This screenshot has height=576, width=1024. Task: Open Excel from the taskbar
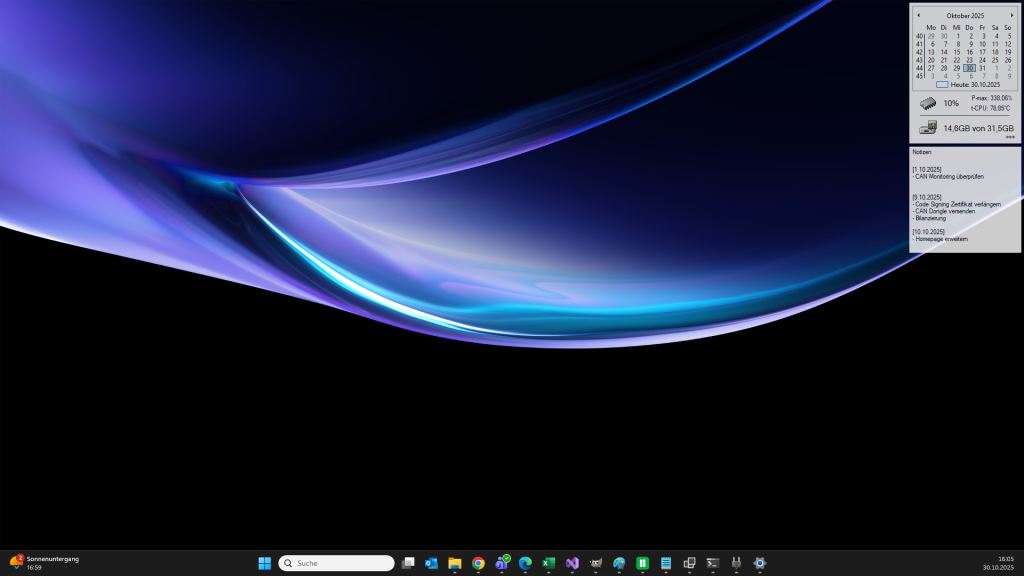pos(549,563)
